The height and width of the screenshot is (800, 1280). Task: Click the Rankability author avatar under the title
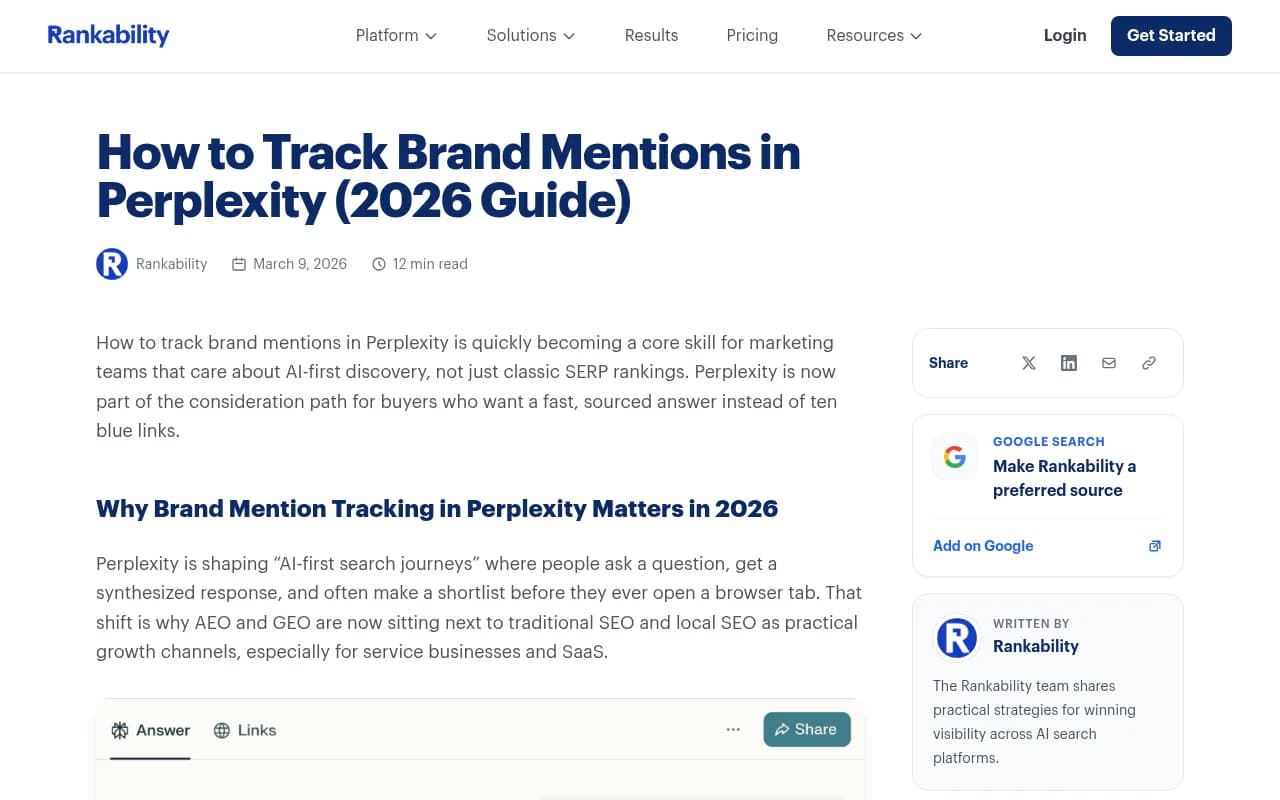pyautogui.click(x=112, y=264)
